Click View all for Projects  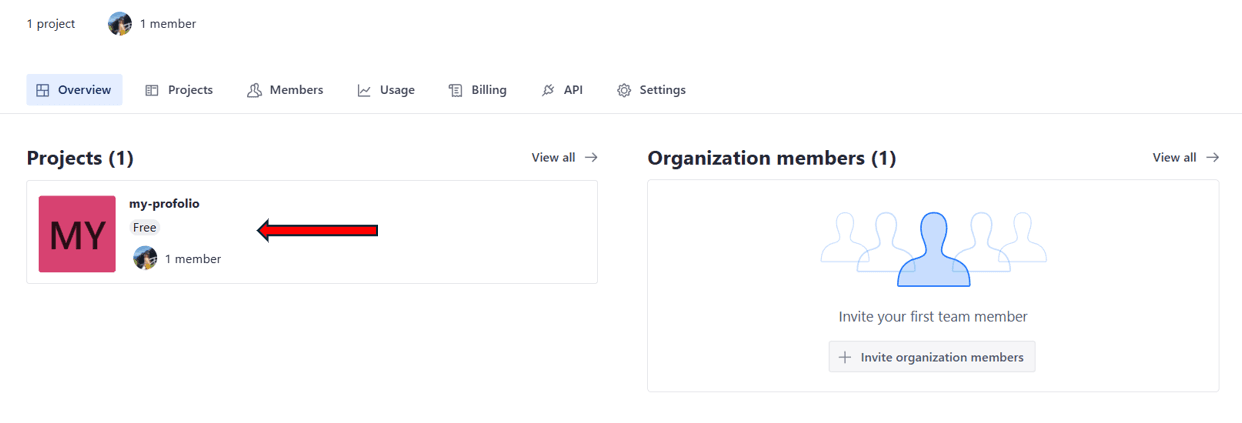click(x=564, y=157)
